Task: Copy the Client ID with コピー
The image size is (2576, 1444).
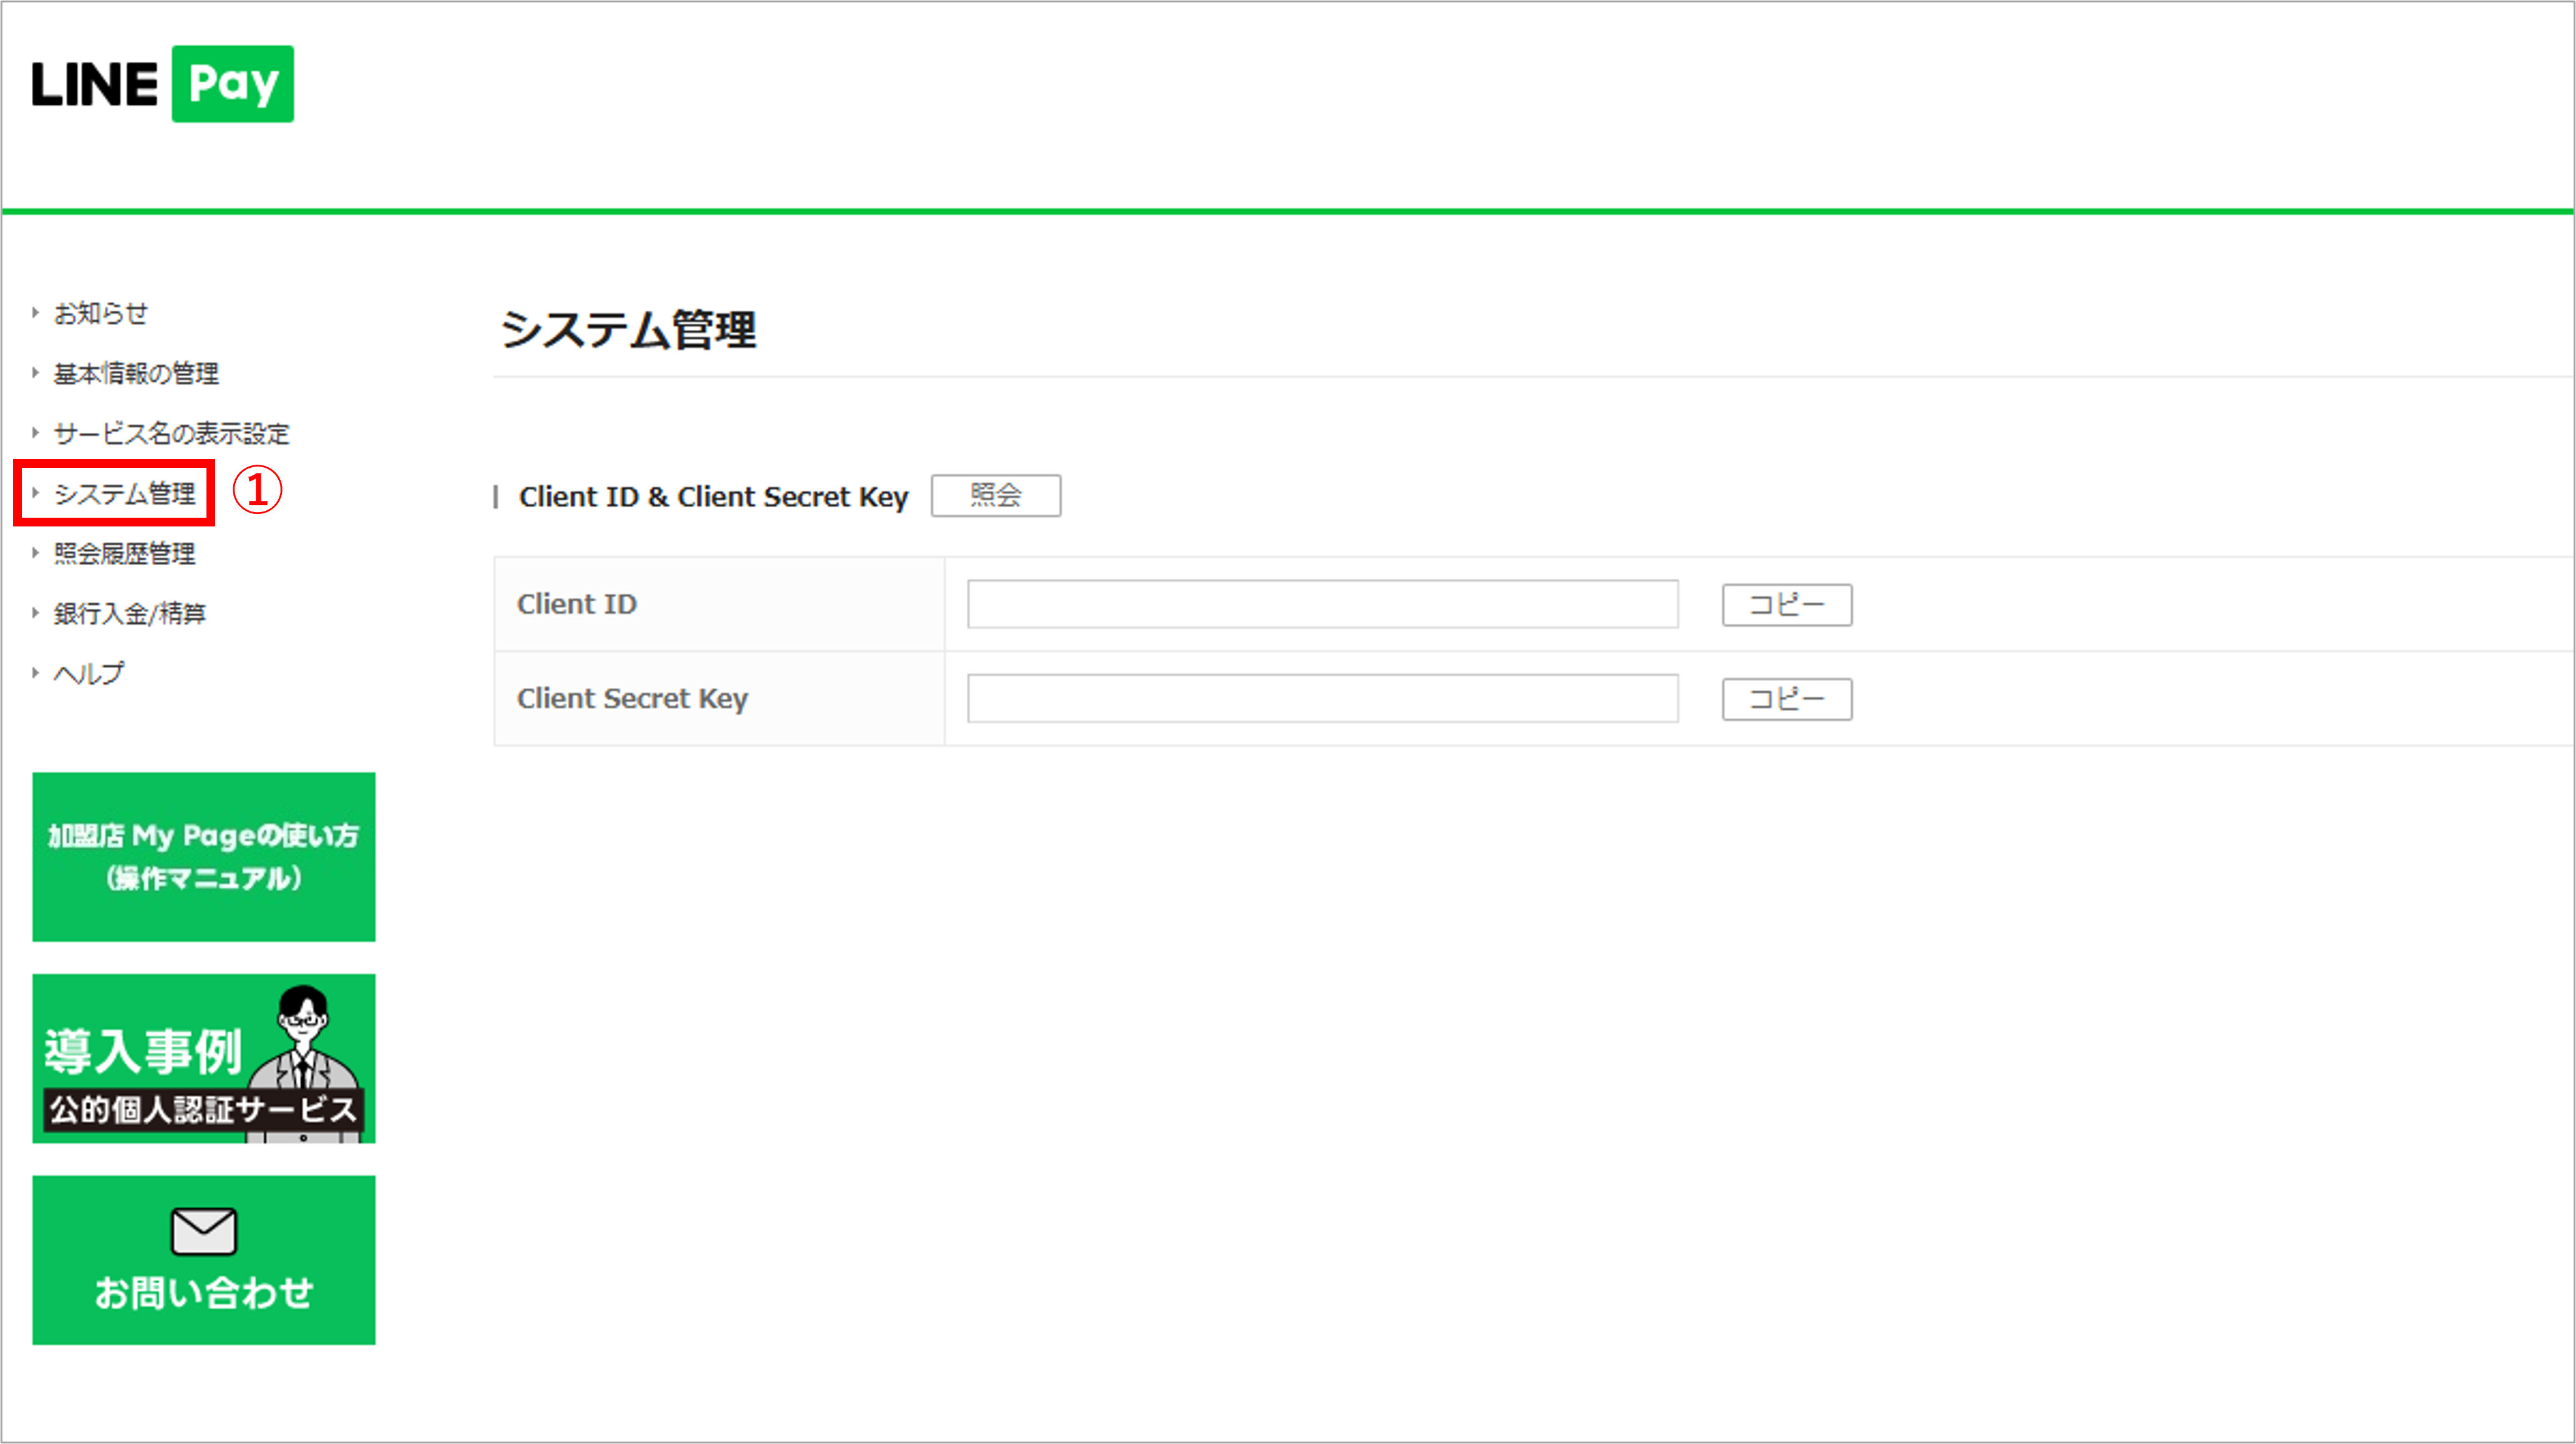Action: (1787, 605)
